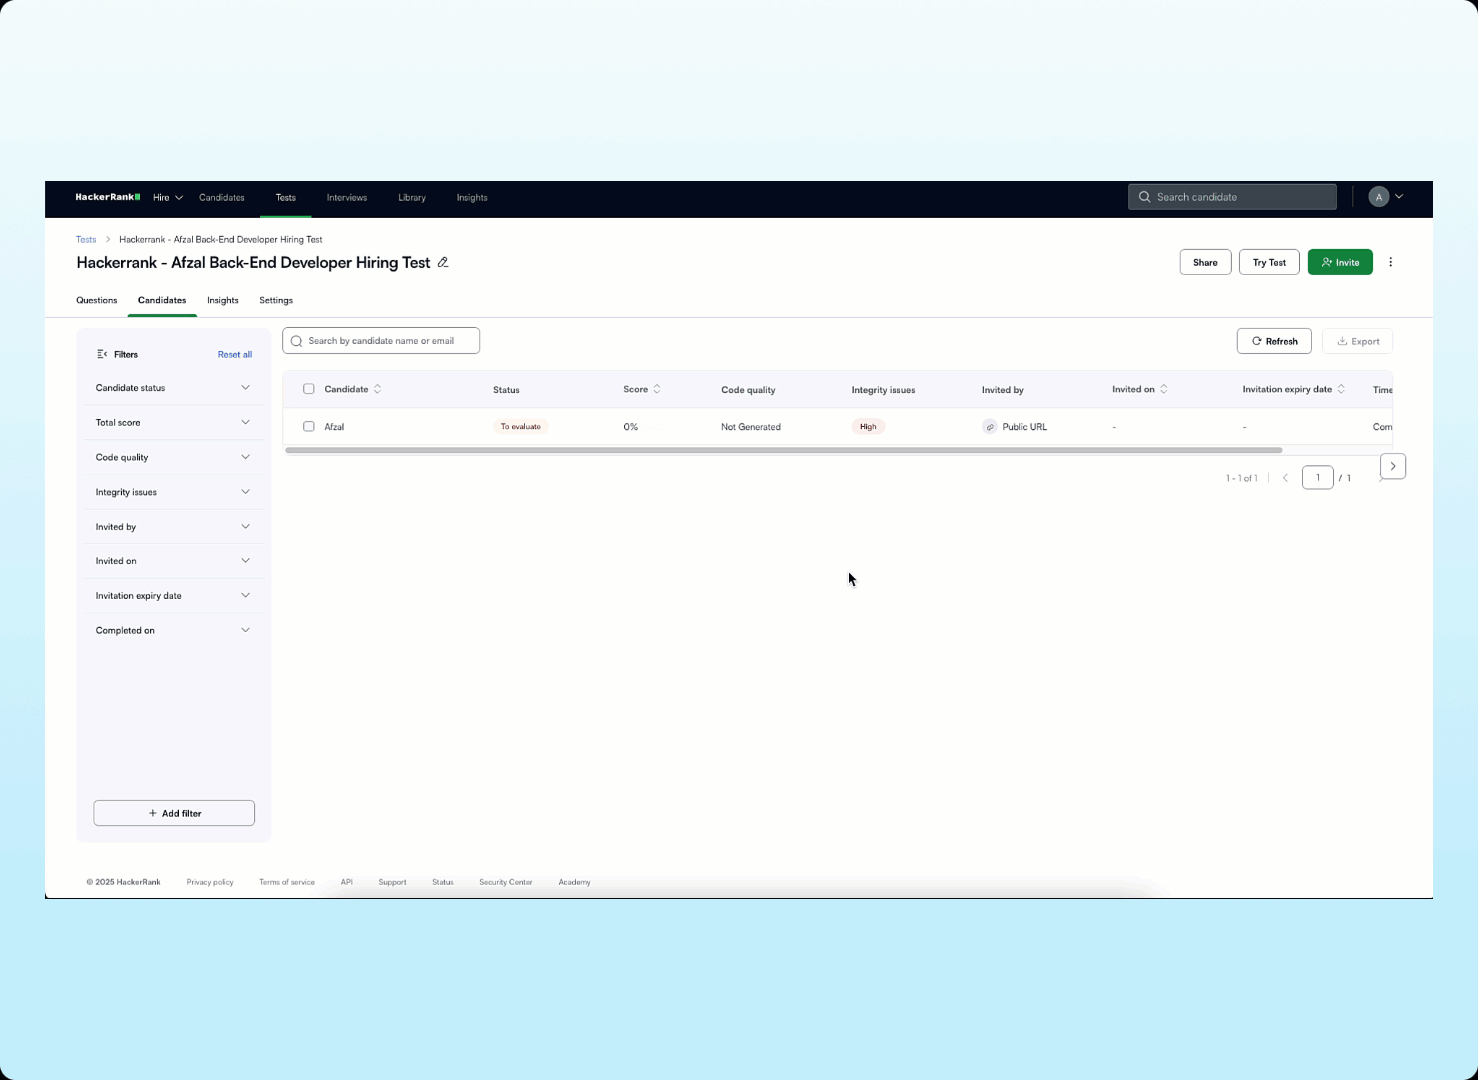
Task: Click the breadcrumb chevron separator
Action: [108, 239]
